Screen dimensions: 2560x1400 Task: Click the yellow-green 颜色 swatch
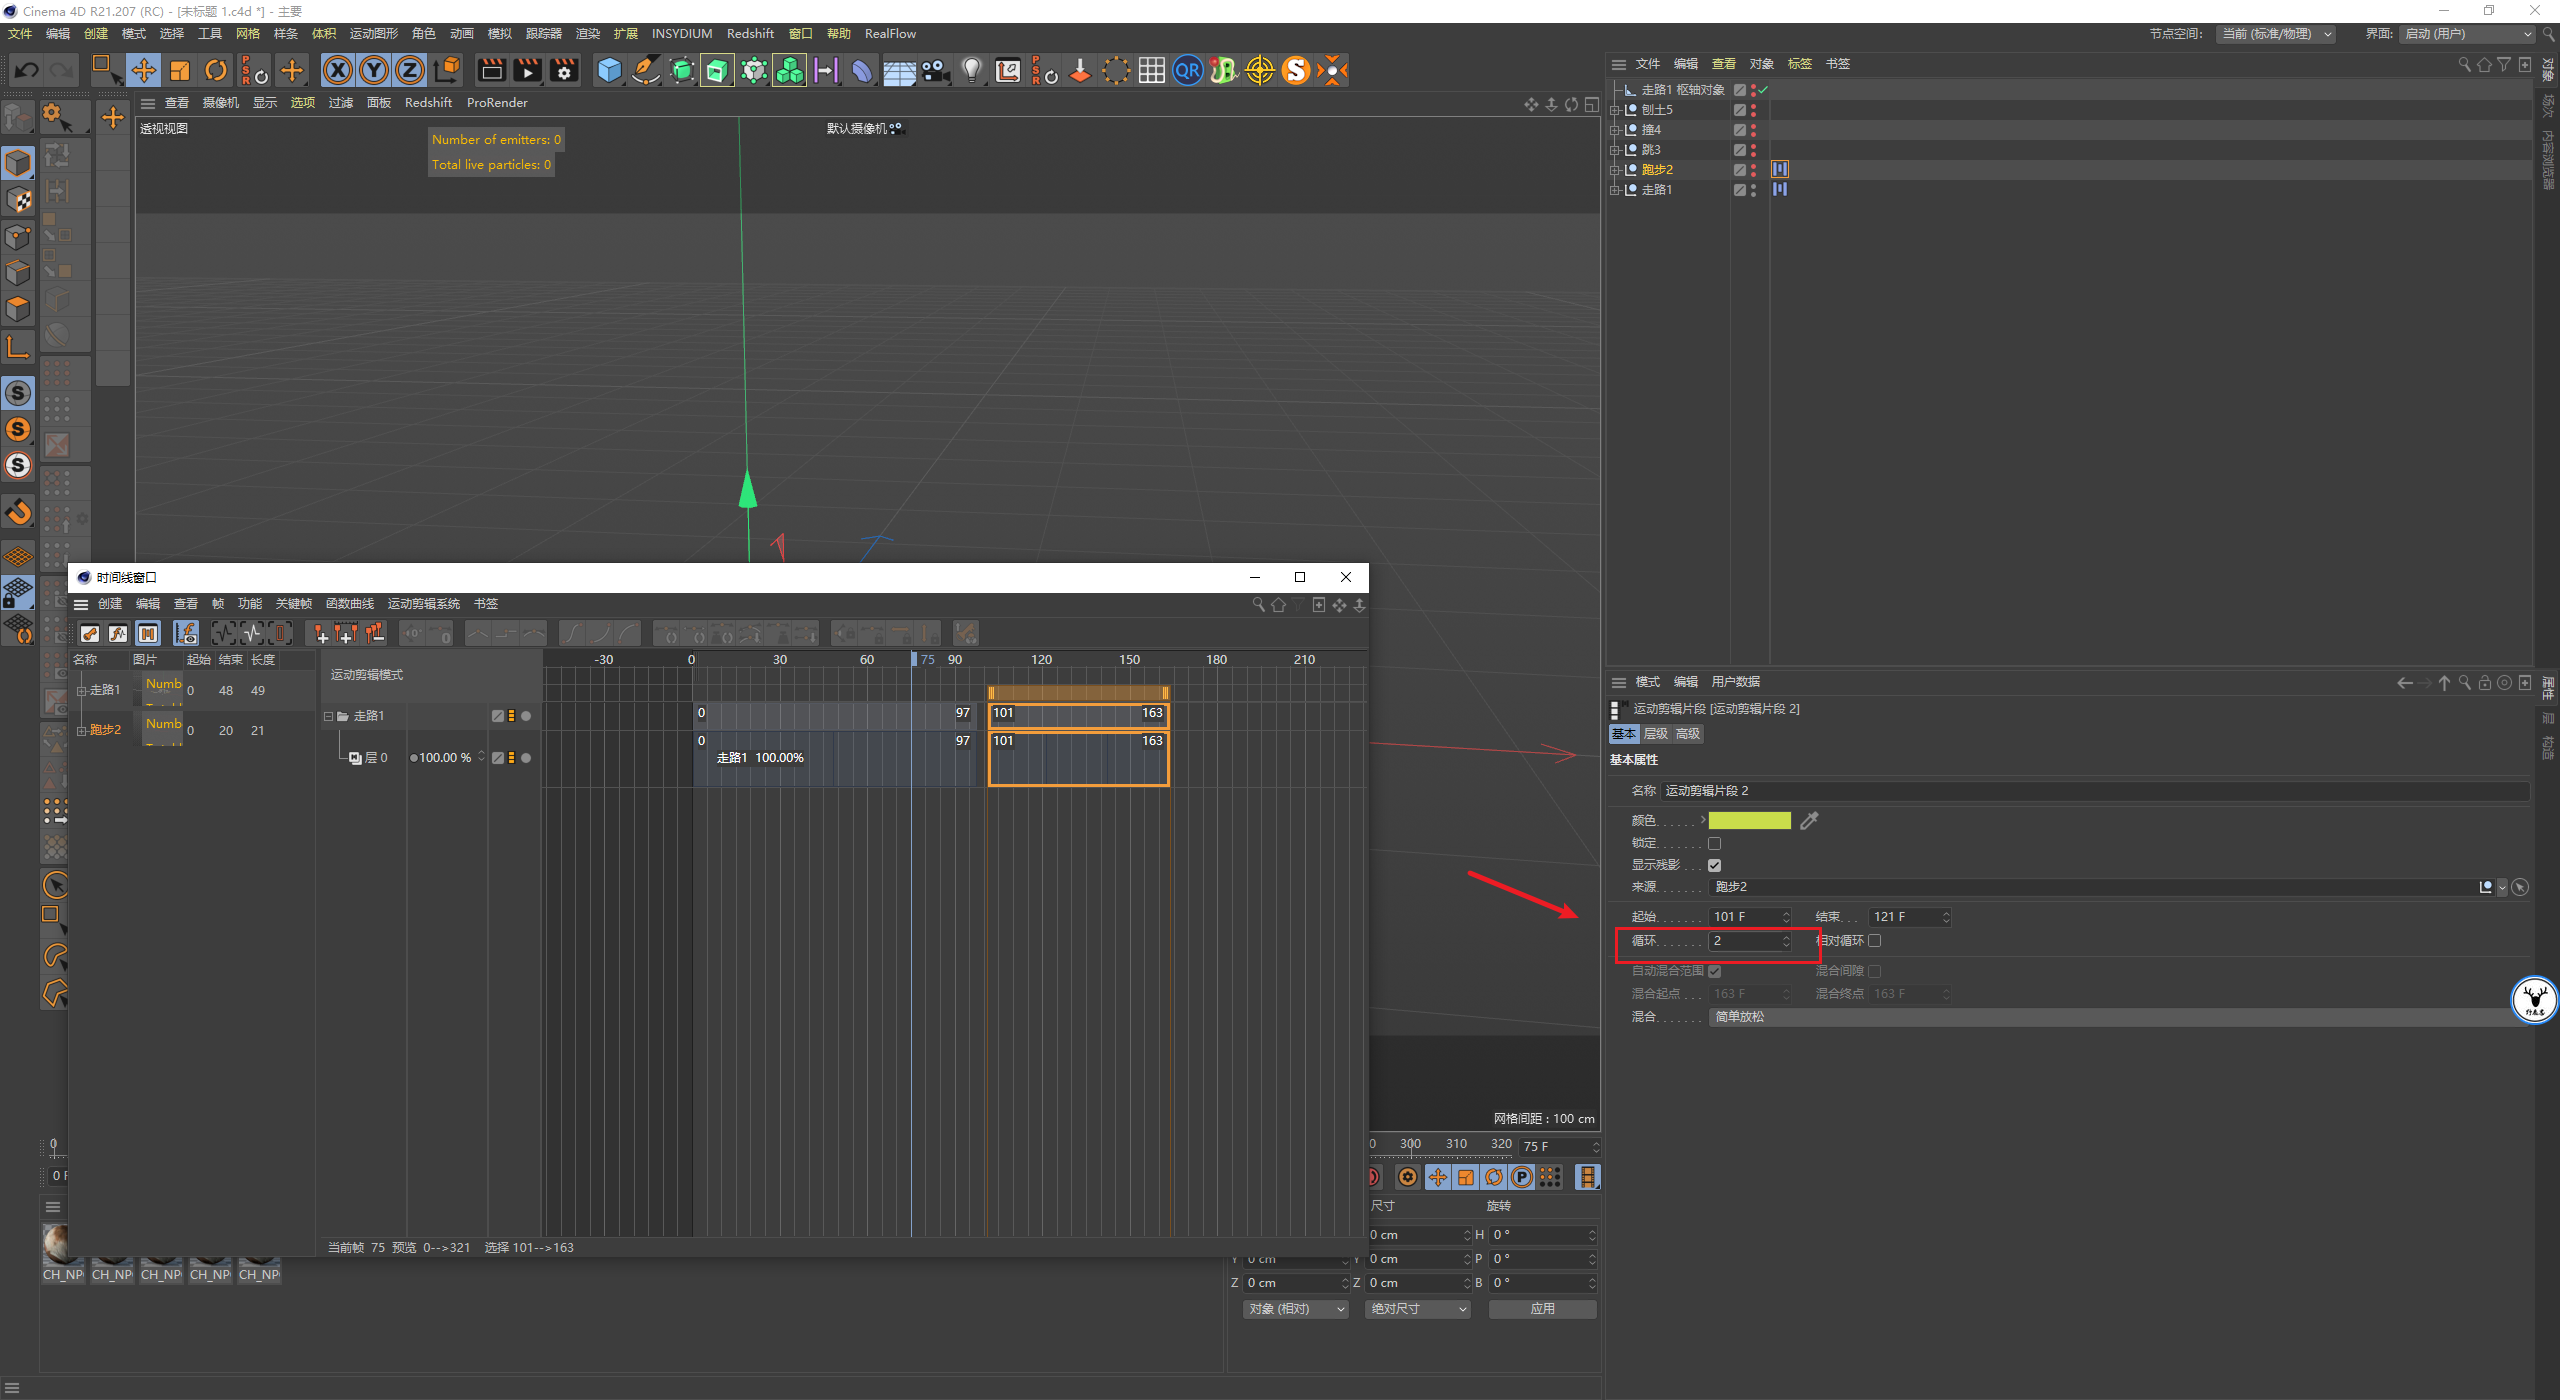click(1749, 821)
